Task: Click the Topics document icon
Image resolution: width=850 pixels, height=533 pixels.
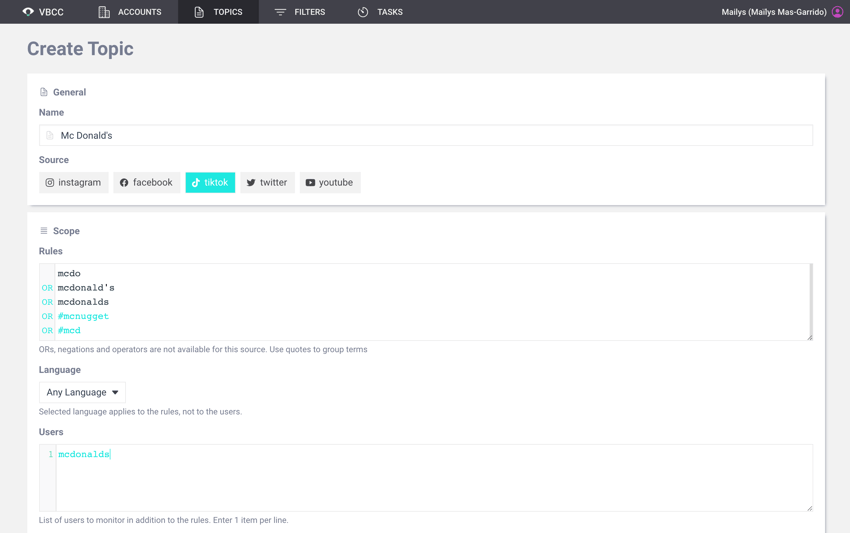Action: point(199,12)
